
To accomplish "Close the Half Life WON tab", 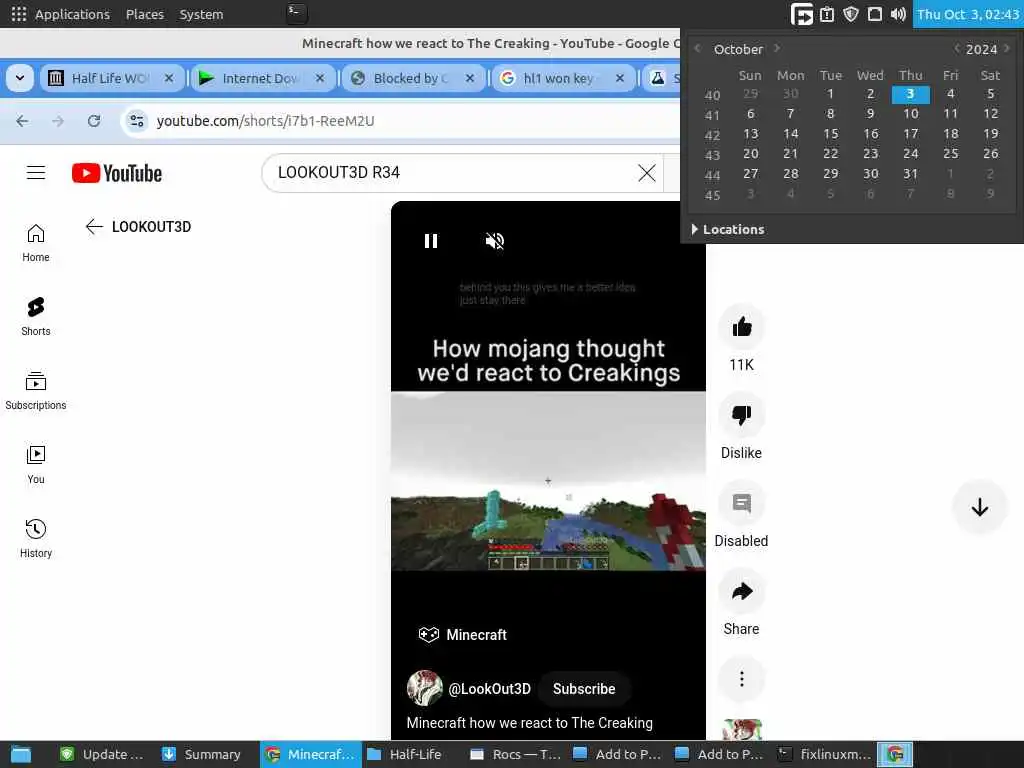I will 169,78.
